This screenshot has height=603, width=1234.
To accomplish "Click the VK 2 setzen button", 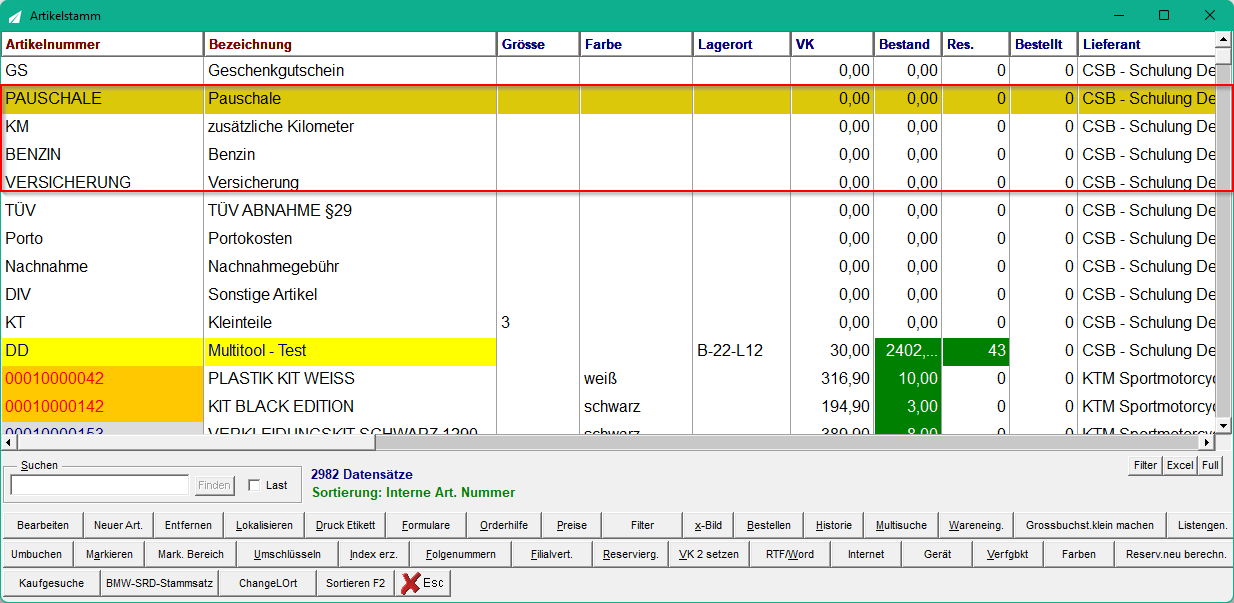I will (x=709, y=554).
